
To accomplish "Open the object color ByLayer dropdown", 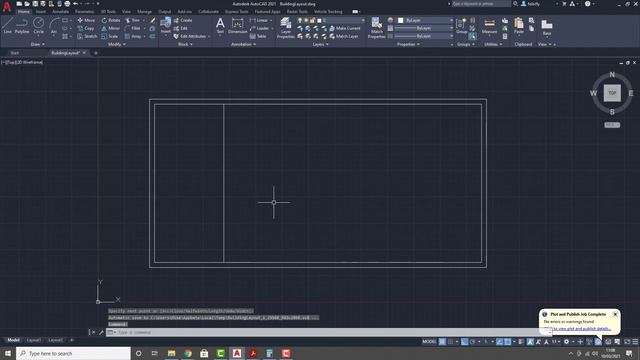I will [x=451, y=20].
